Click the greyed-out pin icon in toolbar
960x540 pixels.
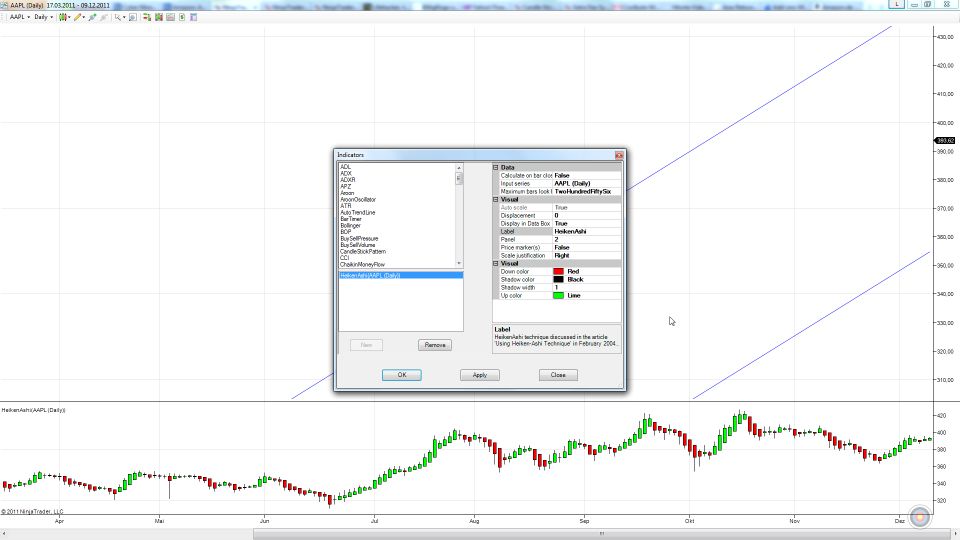[103, 17]
